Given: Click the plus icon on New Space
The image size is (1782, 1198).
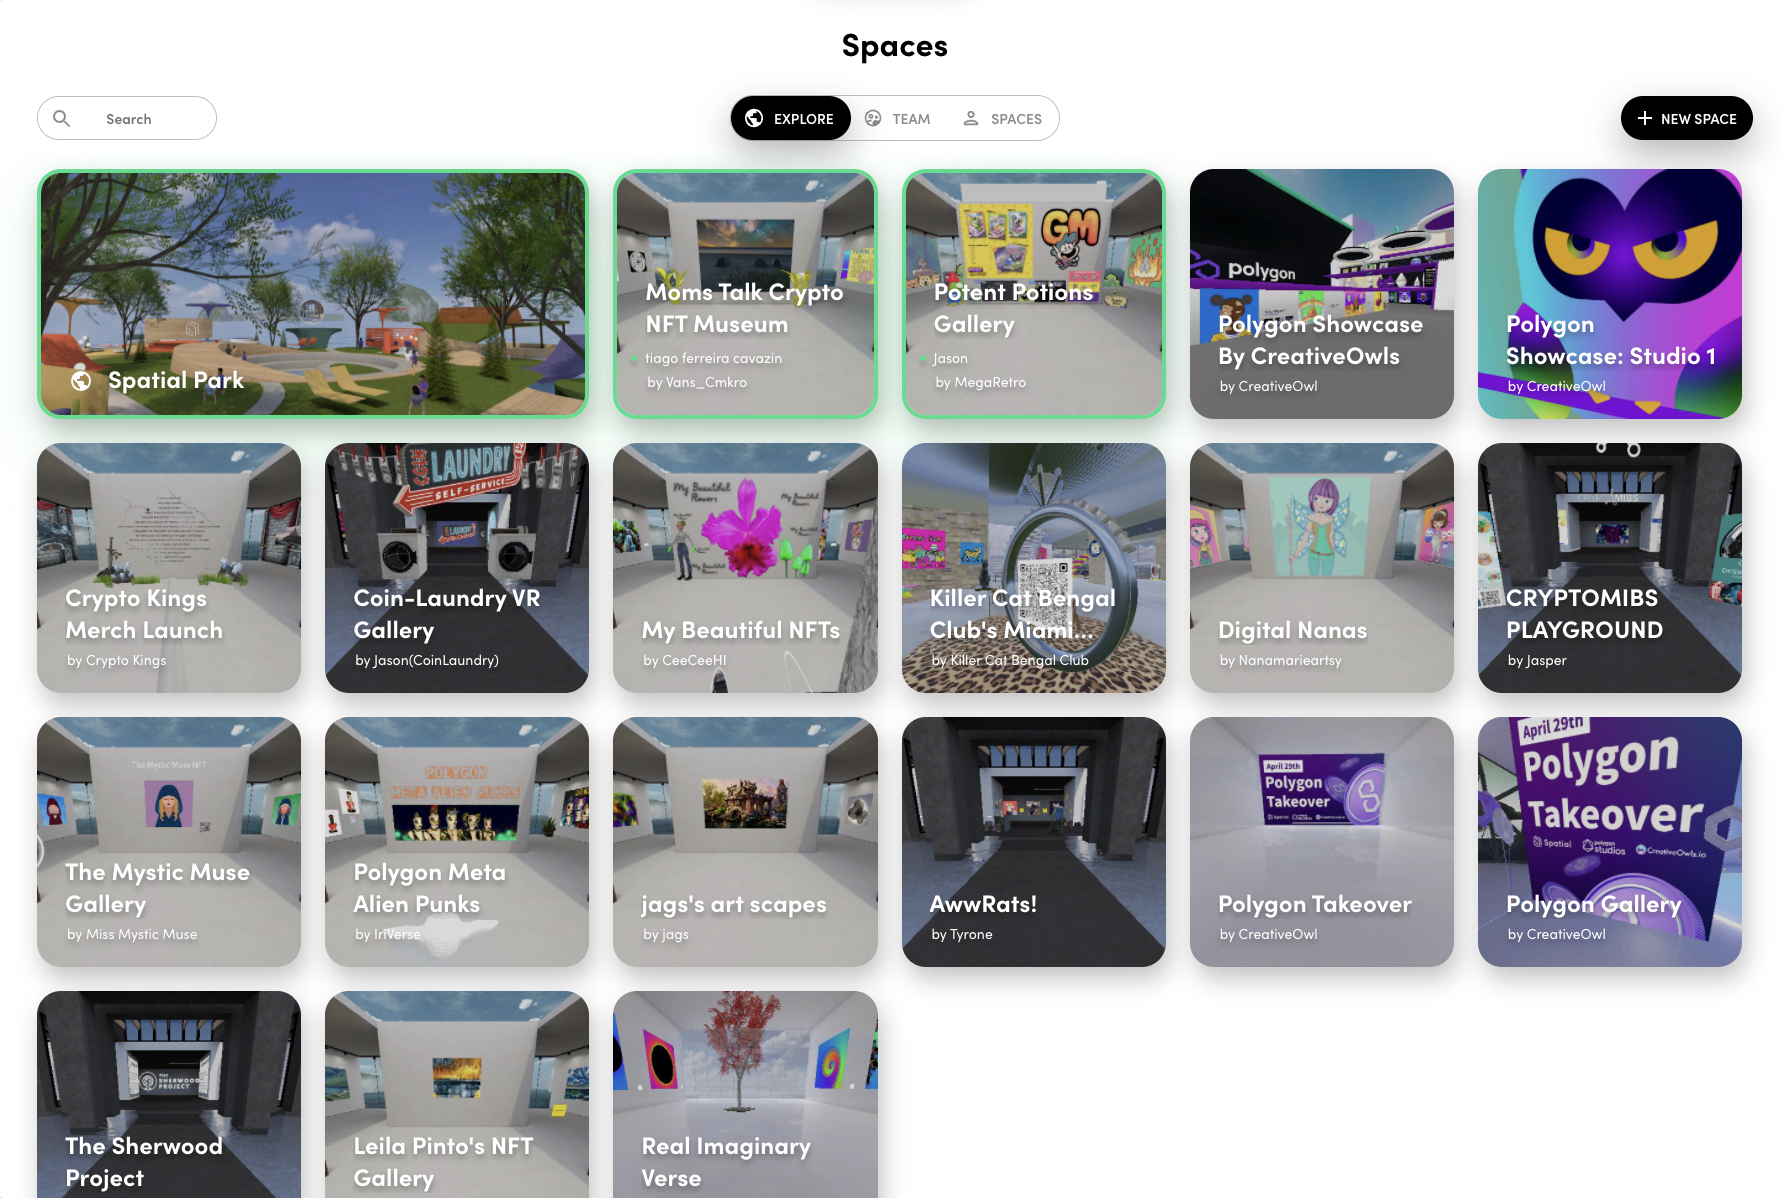Looking at the screenshot, I should point(1645,118).
